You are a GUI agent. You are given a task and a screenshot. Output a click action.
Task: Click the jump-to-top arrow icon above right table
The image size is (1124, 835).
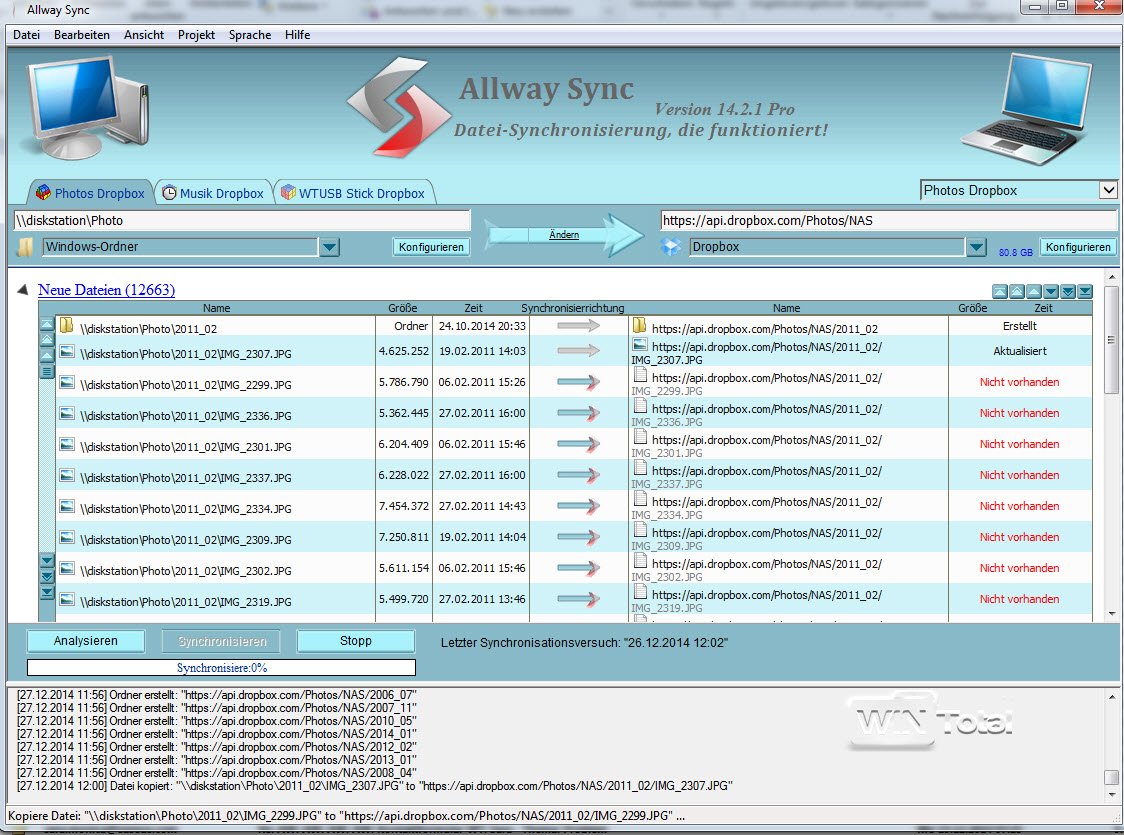[x=1000, y=292]
